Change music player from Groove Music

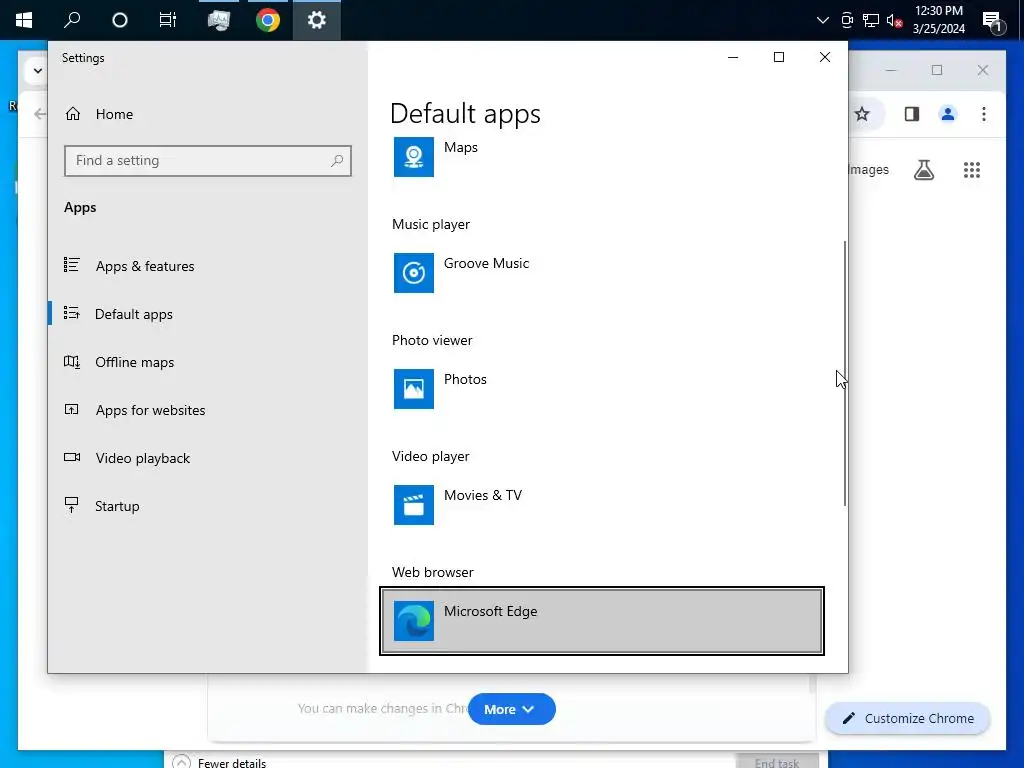click(601, 273)
